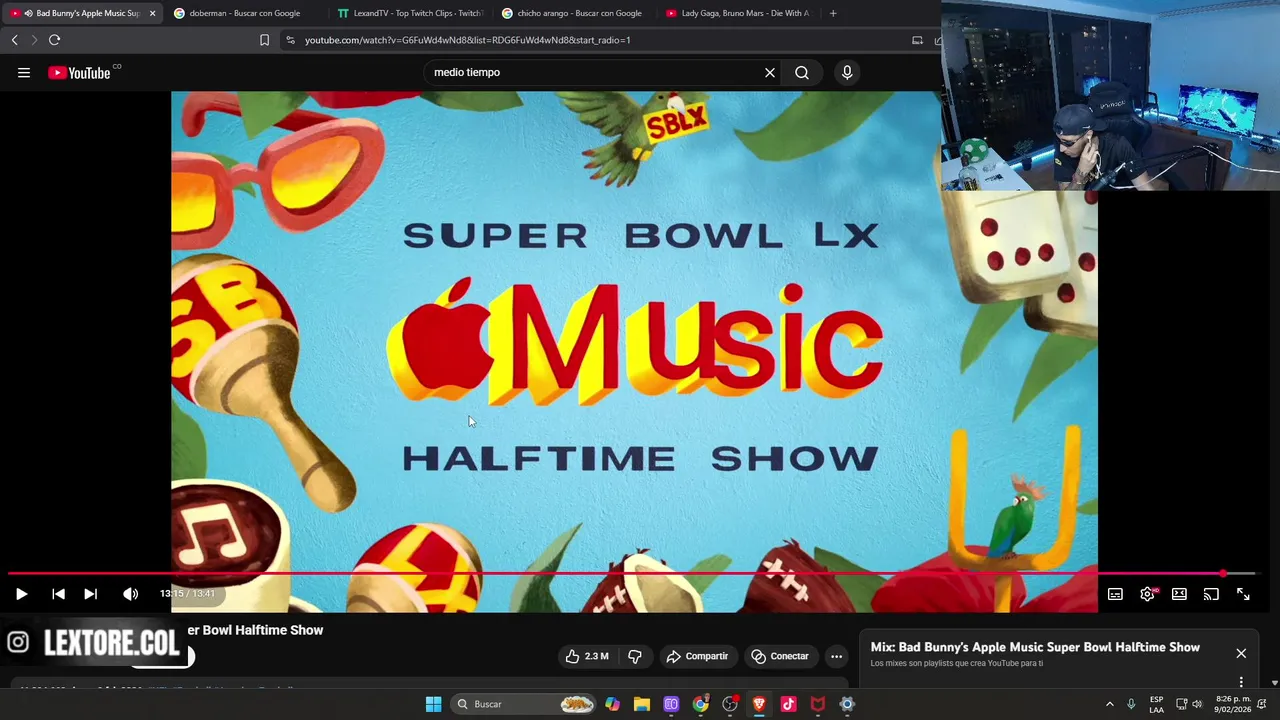
Task: Open the YouTube hamburger guide menu
Action: tap(24, 72)
